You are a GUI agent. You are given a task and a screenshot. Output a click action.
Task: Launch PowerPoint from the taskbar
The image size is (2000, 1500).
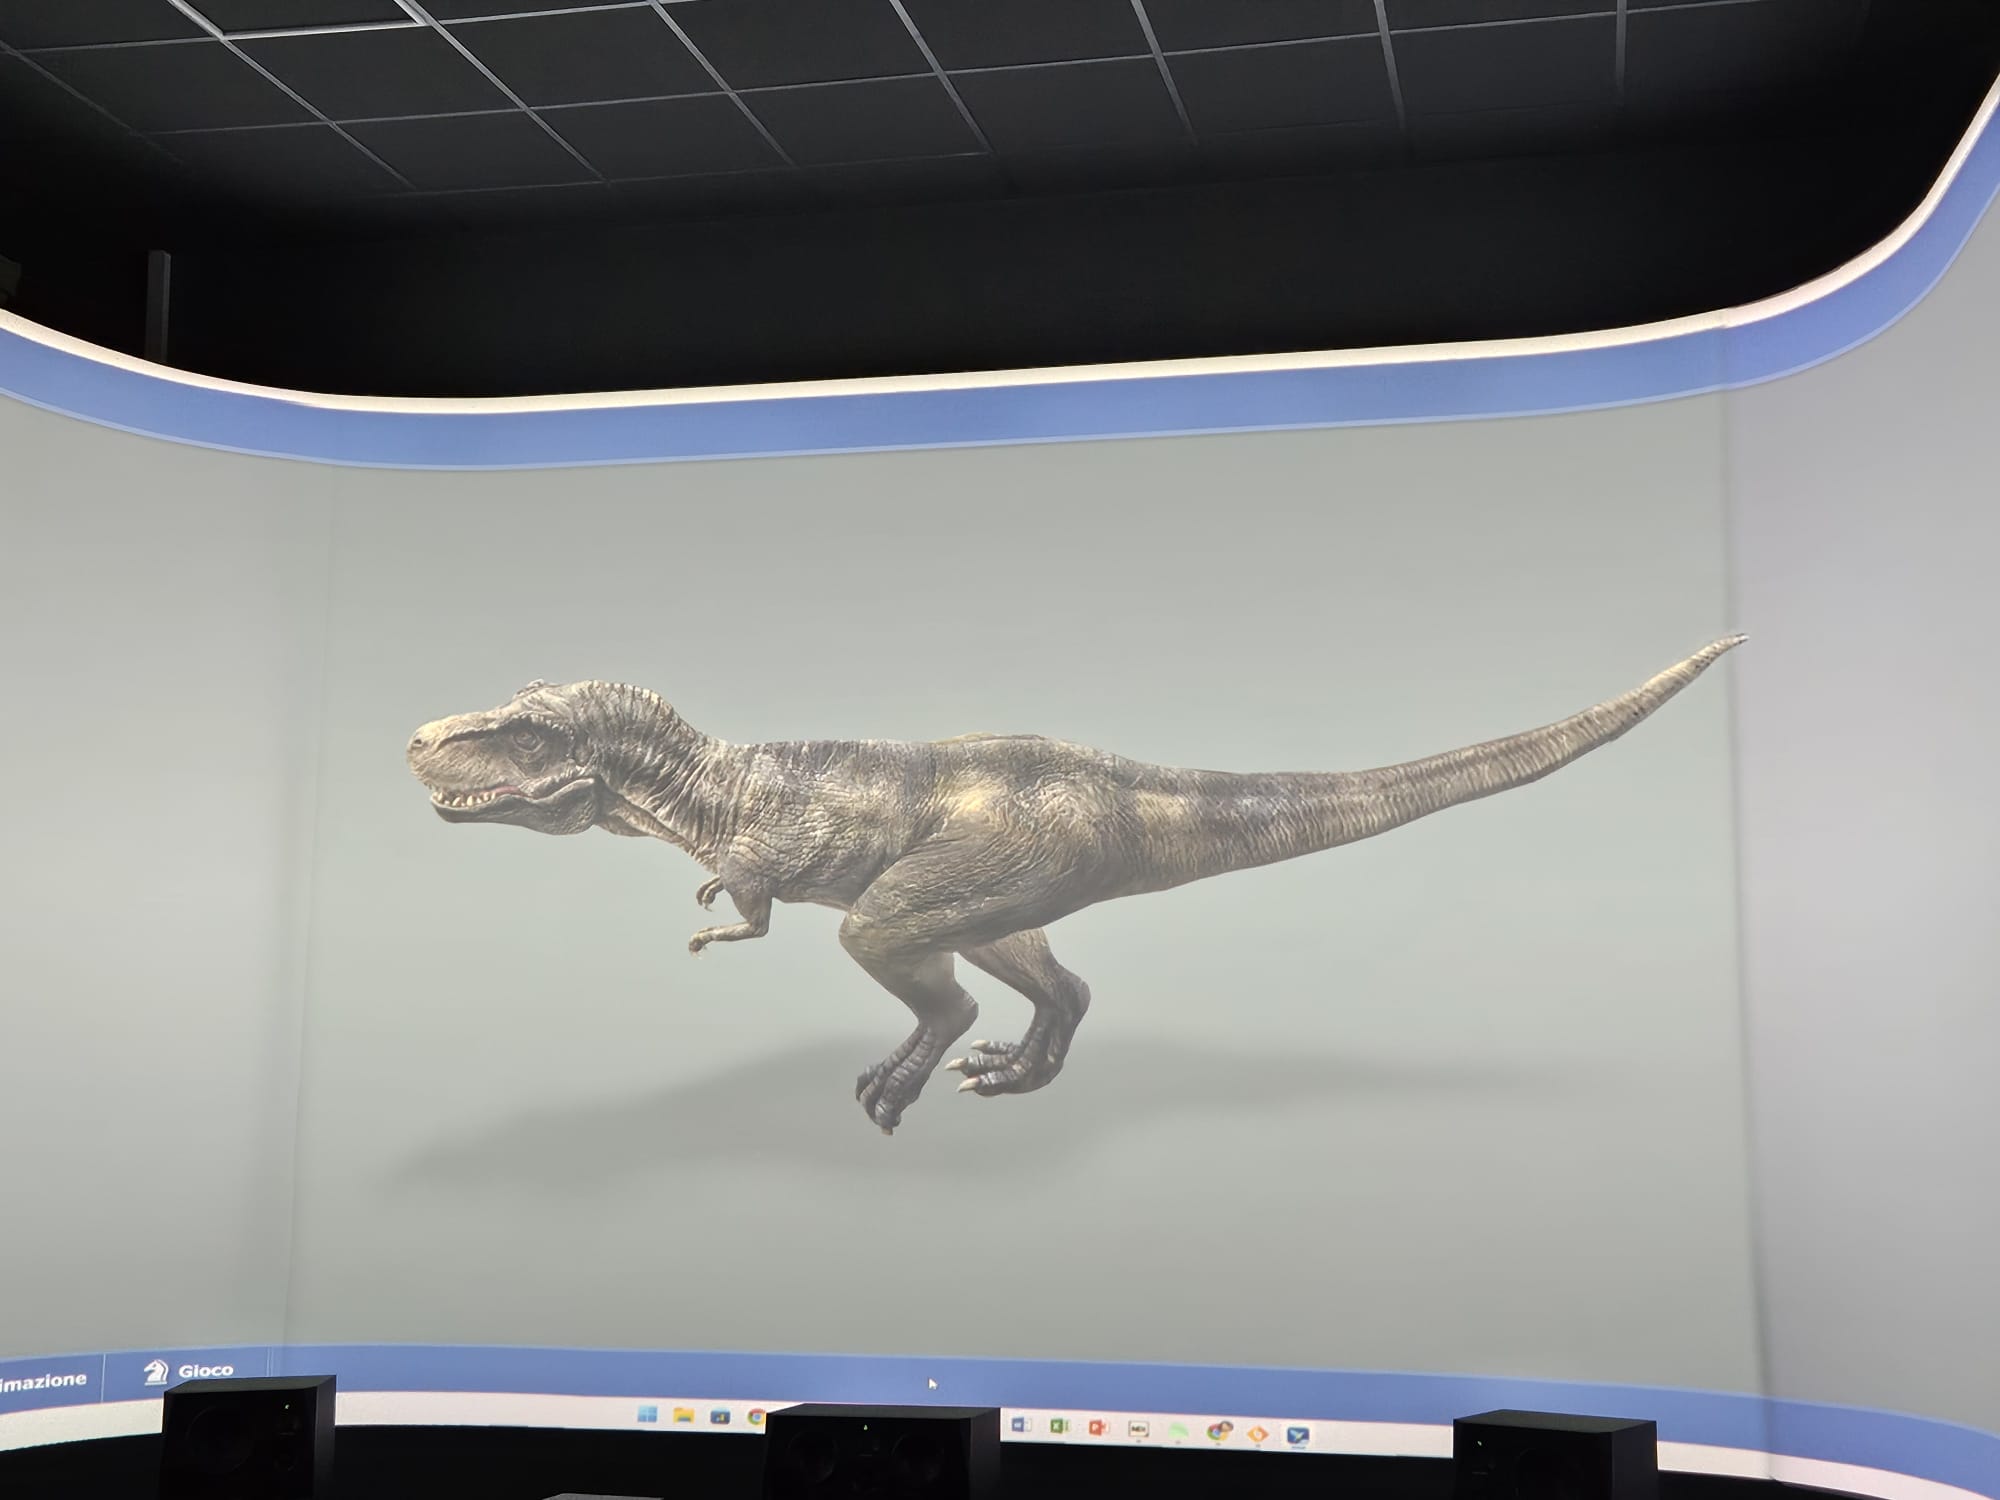1099,1427
